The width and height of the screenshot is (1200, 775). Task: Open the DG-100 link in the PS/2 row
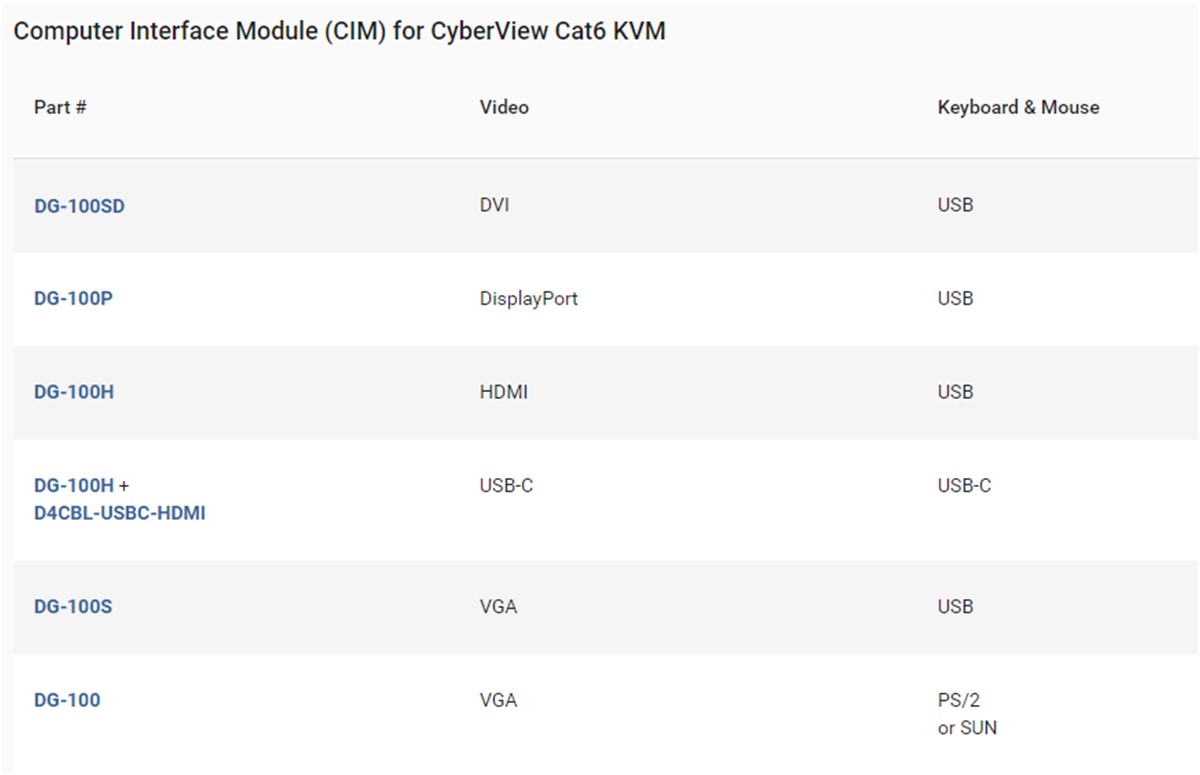(67, 700)
